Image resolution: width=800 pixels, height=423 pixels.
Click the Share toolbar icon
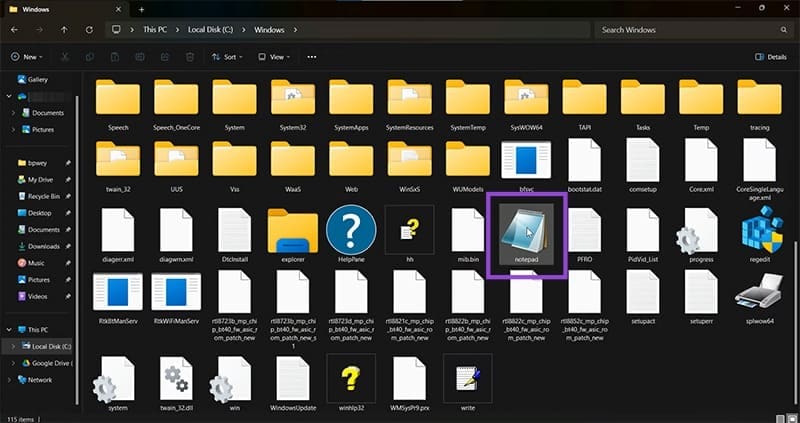(165, 57)
